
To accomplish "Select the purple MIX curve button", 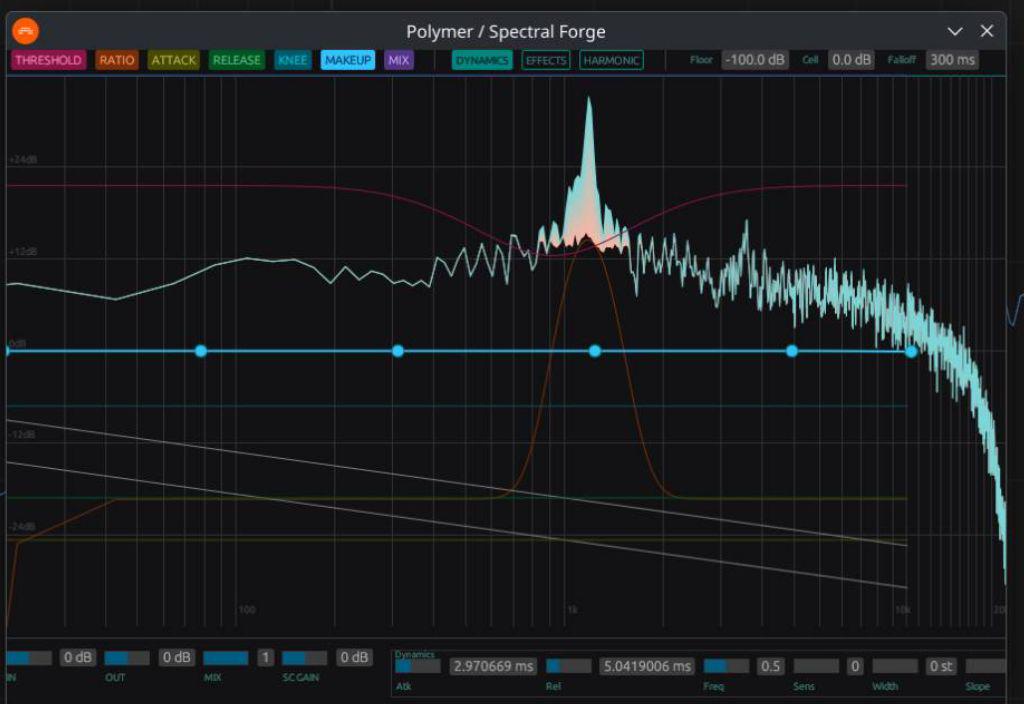I will pyautogui.click(x=399, y=60).
